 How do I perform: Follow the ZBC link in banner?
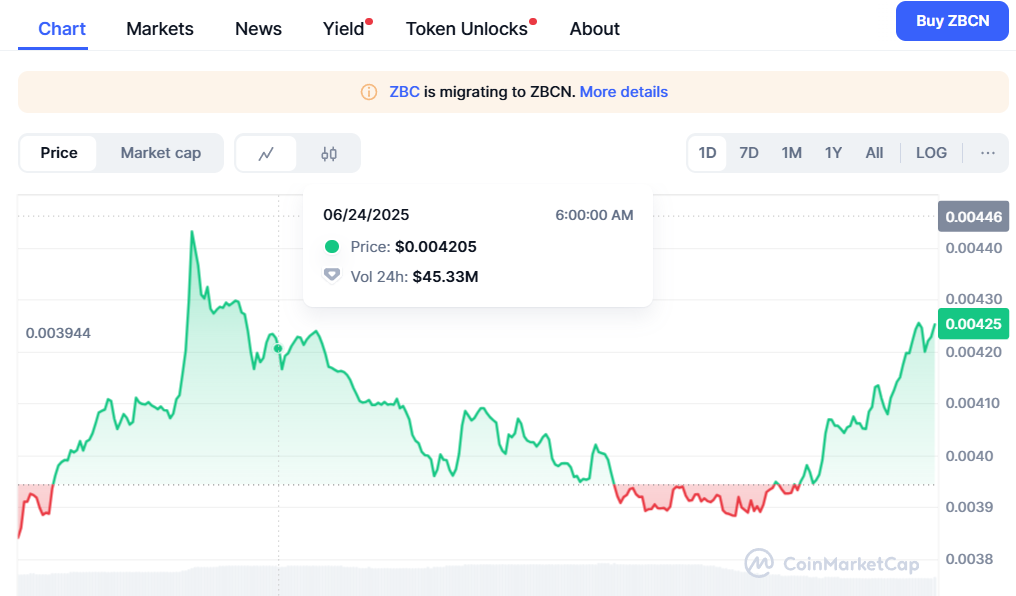tap(404, 92)
